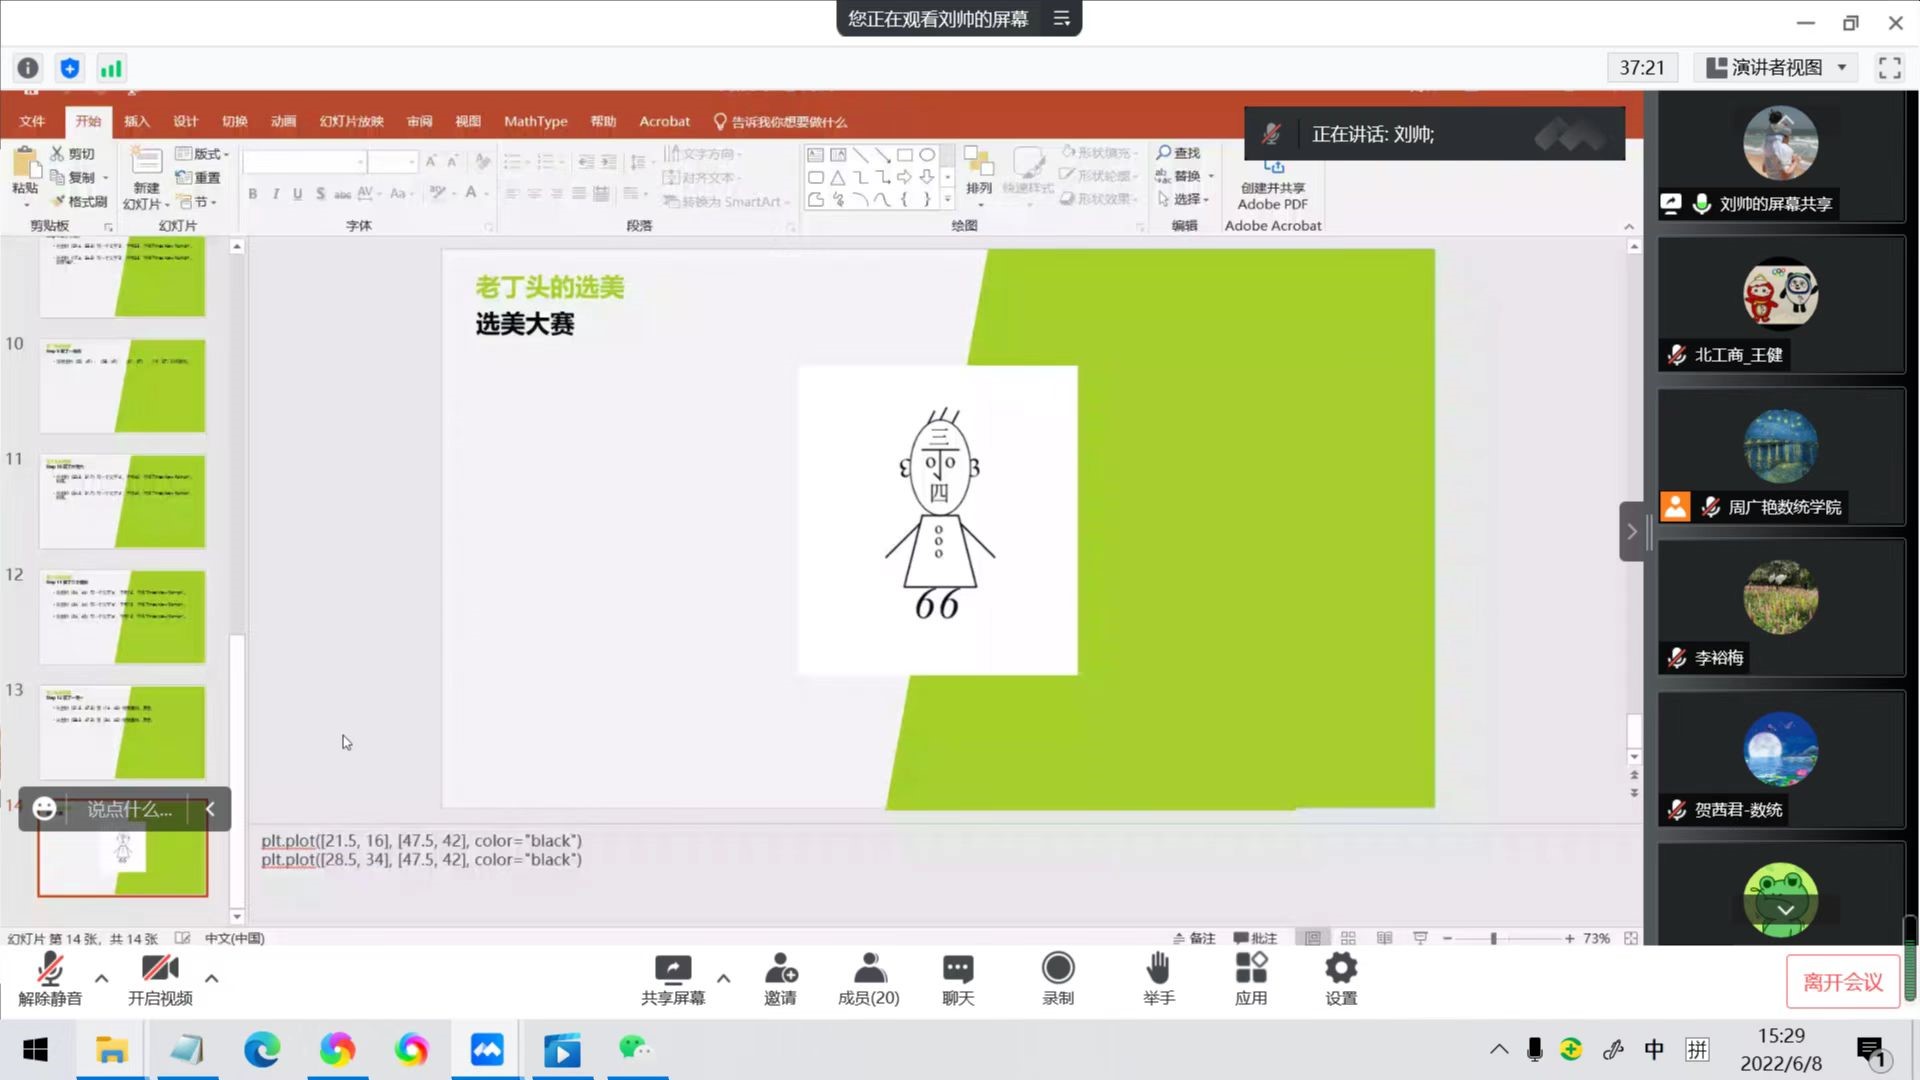Open meeting Settings gear
Viewport: 1920px width, 1080px height.
point(1340,968)
